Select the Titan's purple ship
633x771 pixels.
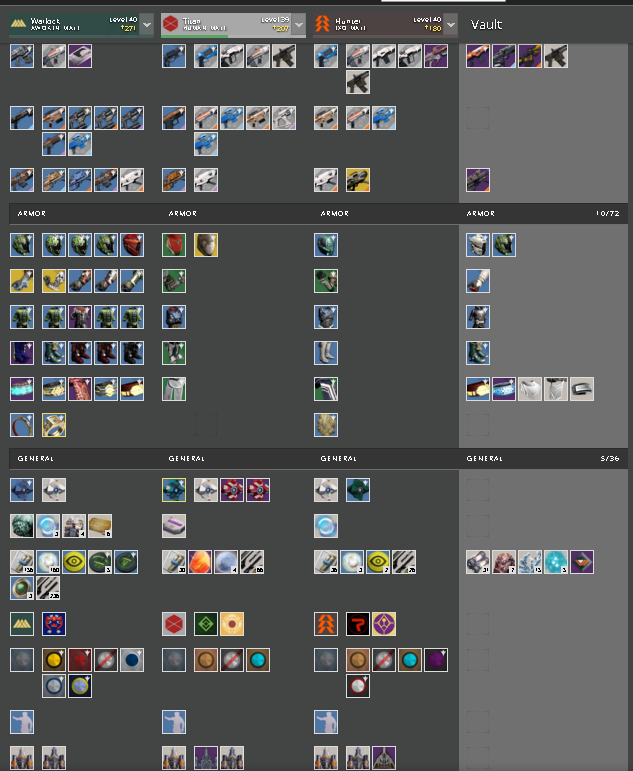206,758
